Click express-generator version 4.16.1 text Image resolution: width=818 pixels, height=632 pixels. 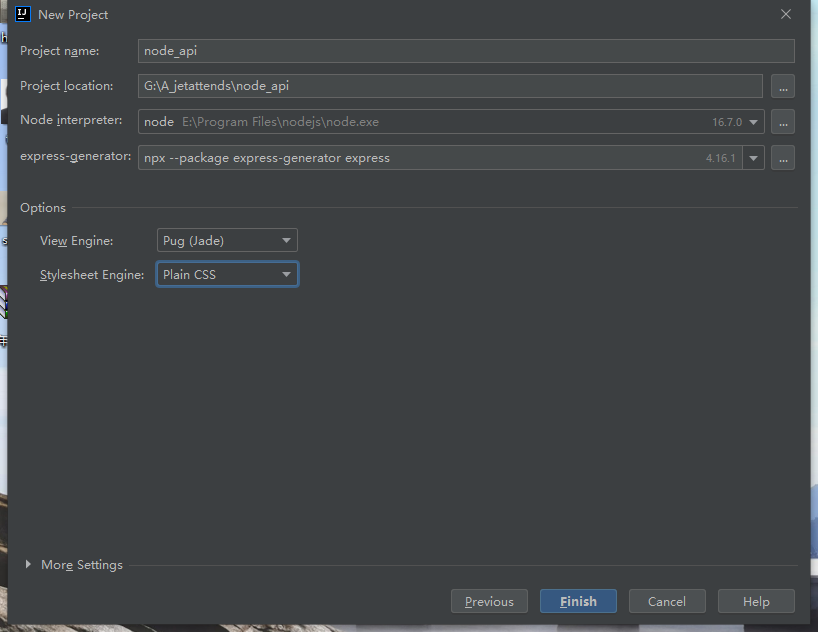[720, 158]
